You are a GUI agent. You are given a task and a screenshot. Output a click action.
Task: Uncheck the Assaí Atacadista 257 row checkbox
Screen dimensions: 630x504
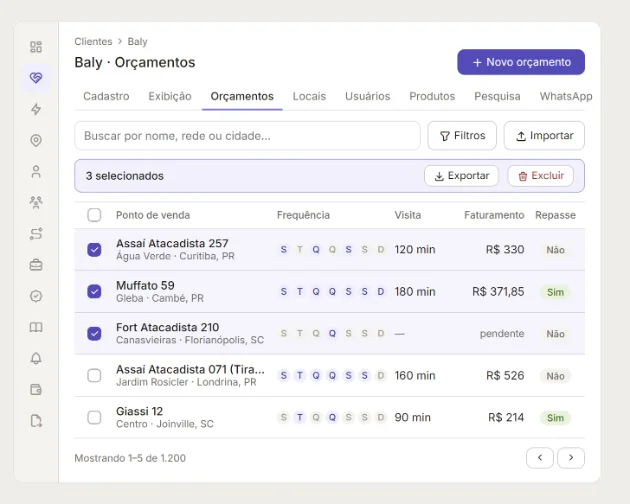click(x=94, y=250)
